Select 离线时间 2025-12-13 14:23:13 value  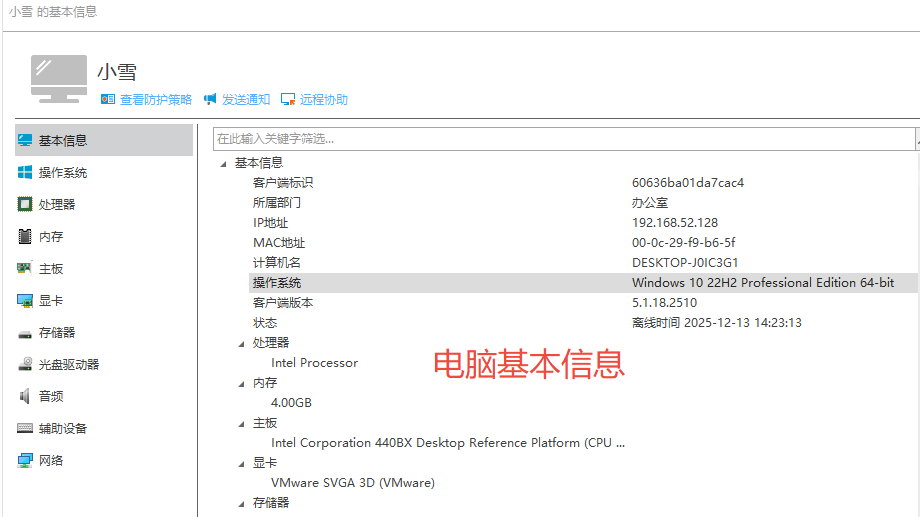(716, 322)
